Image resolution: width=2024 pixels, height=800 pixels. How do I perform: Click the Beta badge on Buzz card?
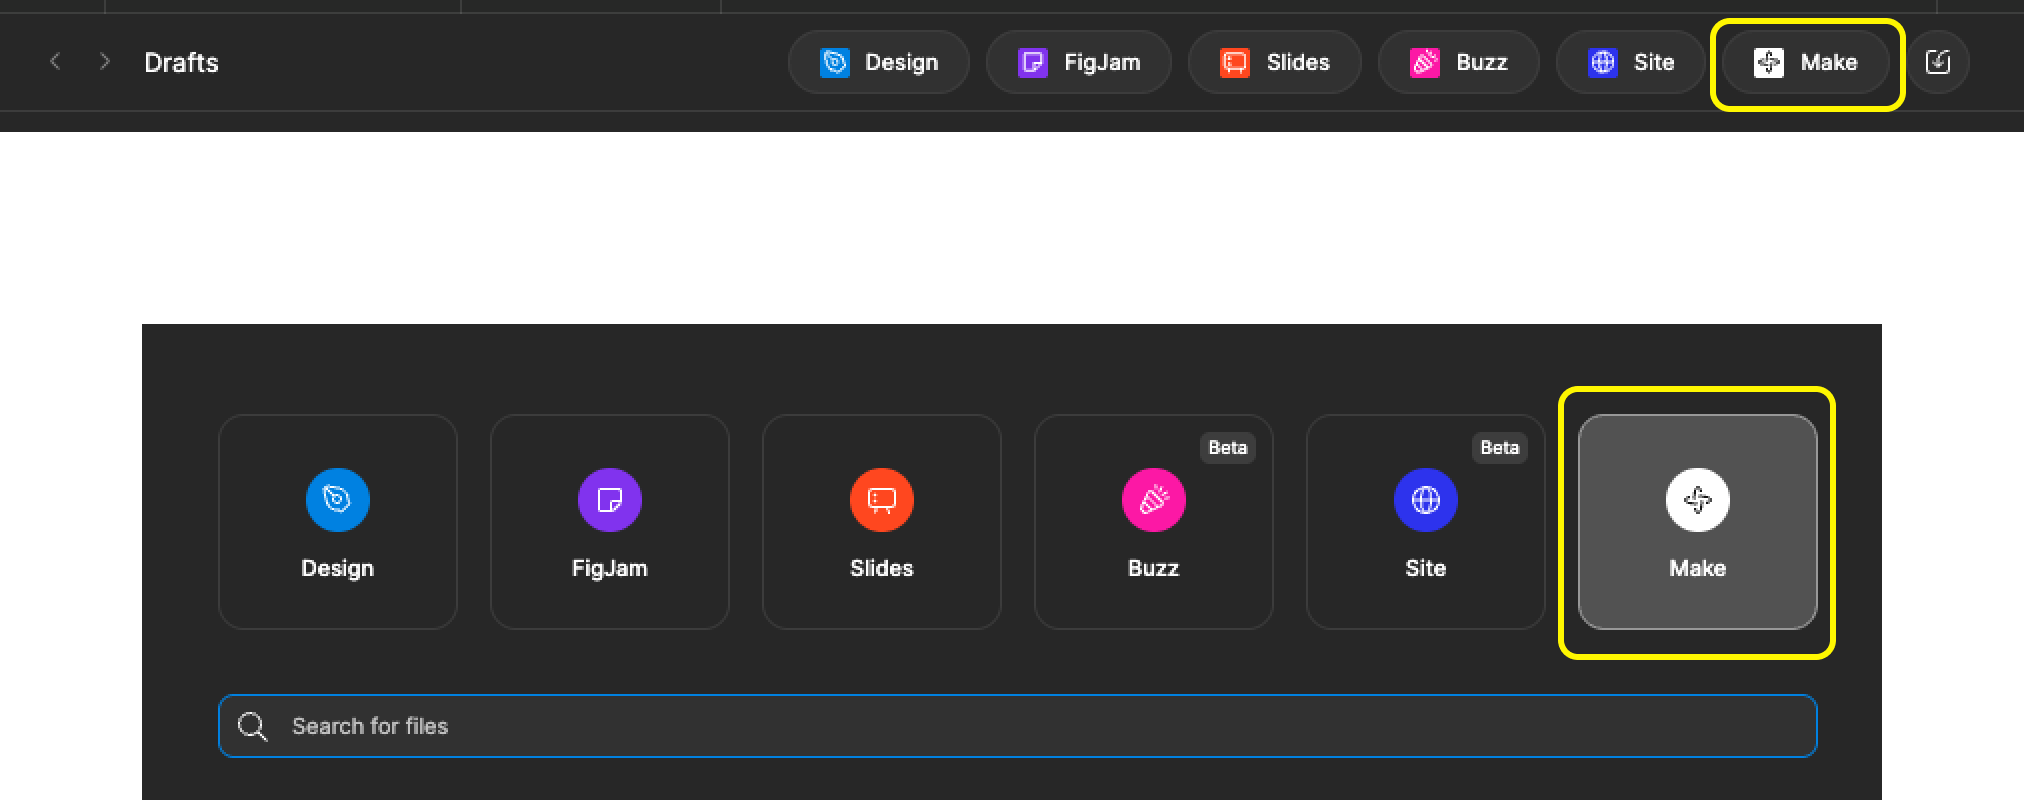tap(1228, 448)
